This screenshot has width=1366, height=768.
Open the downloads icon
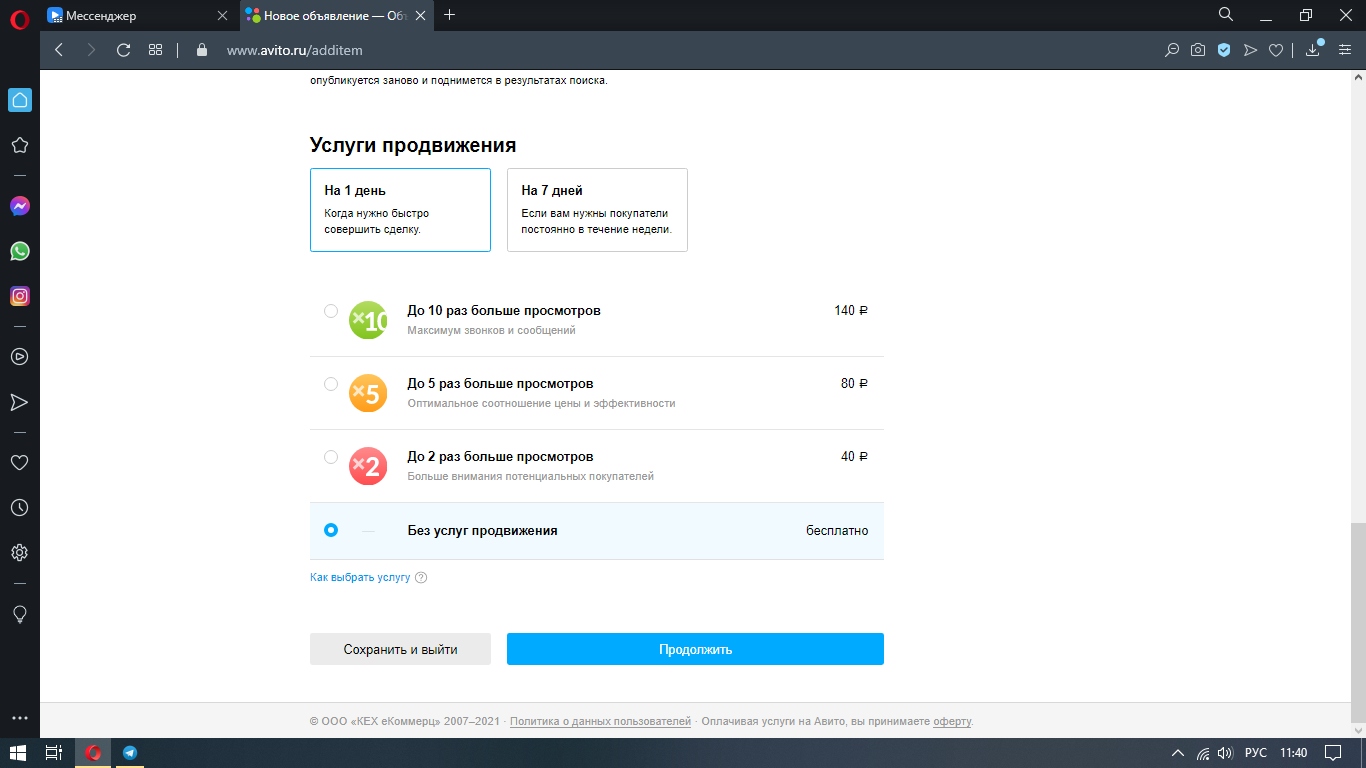1314,50
